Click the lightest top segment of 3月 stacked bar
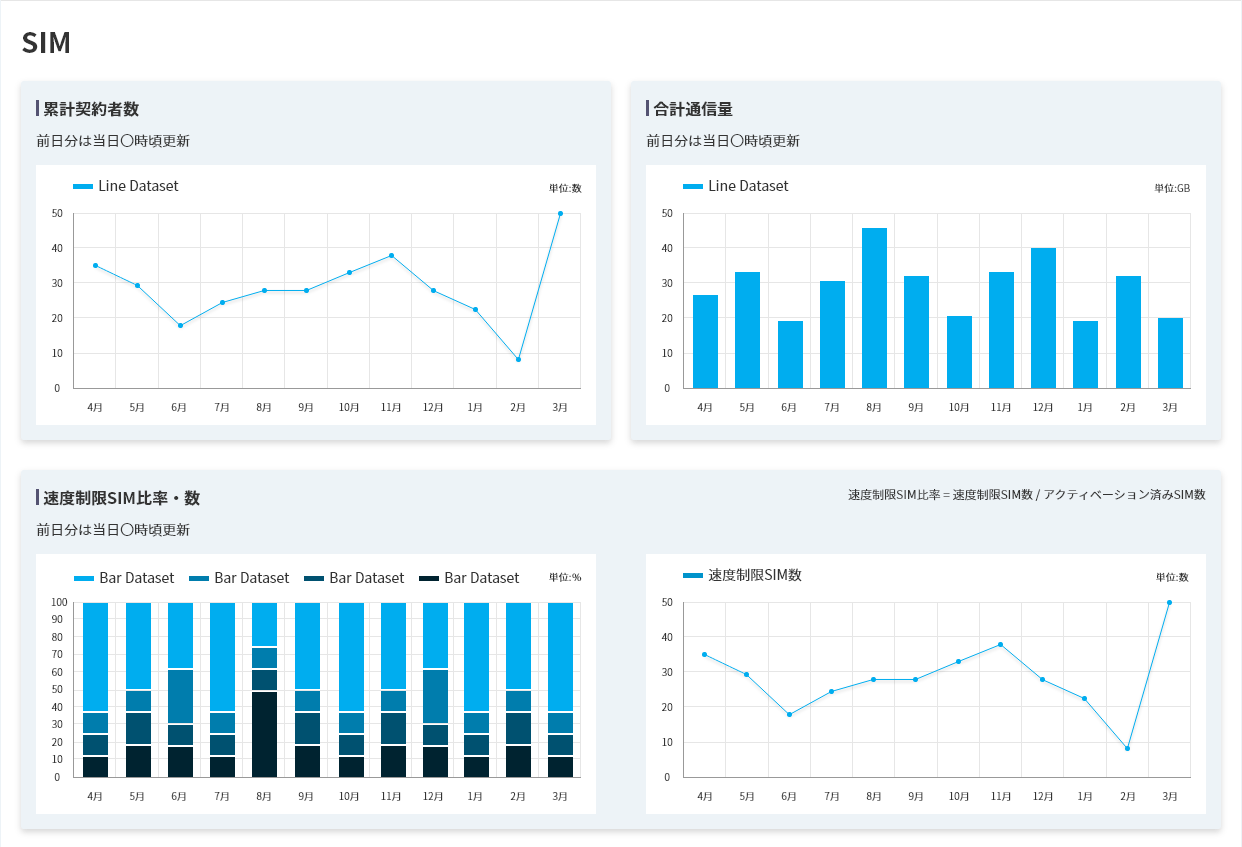The height and width of the screenshot is (847, 1242). coord(560,656)
